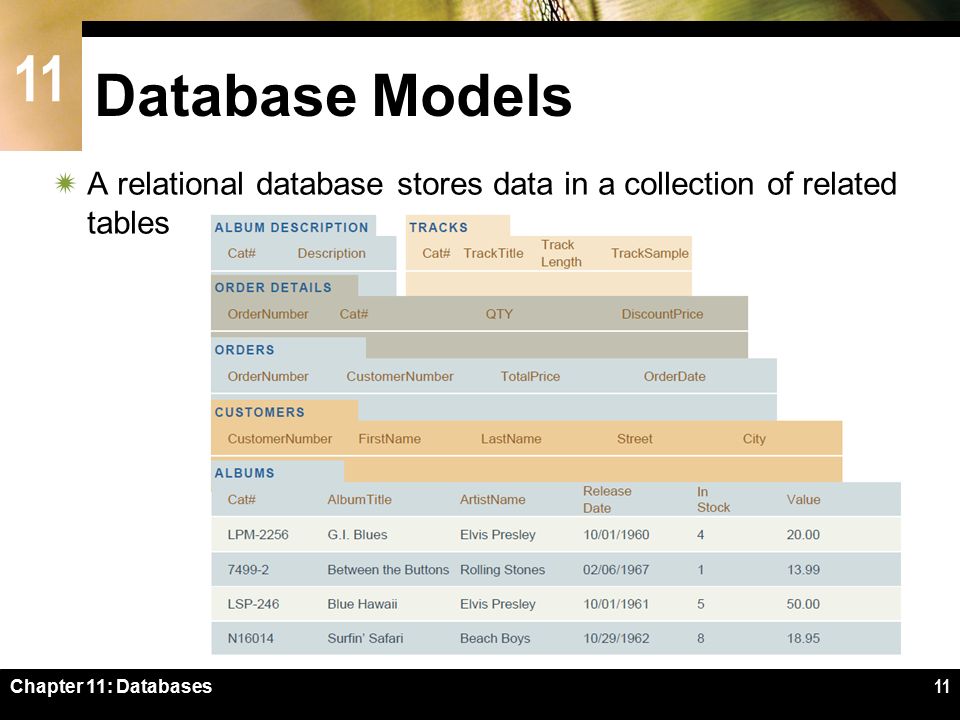Click the "TrackTitle" column heading

point(493,253)
